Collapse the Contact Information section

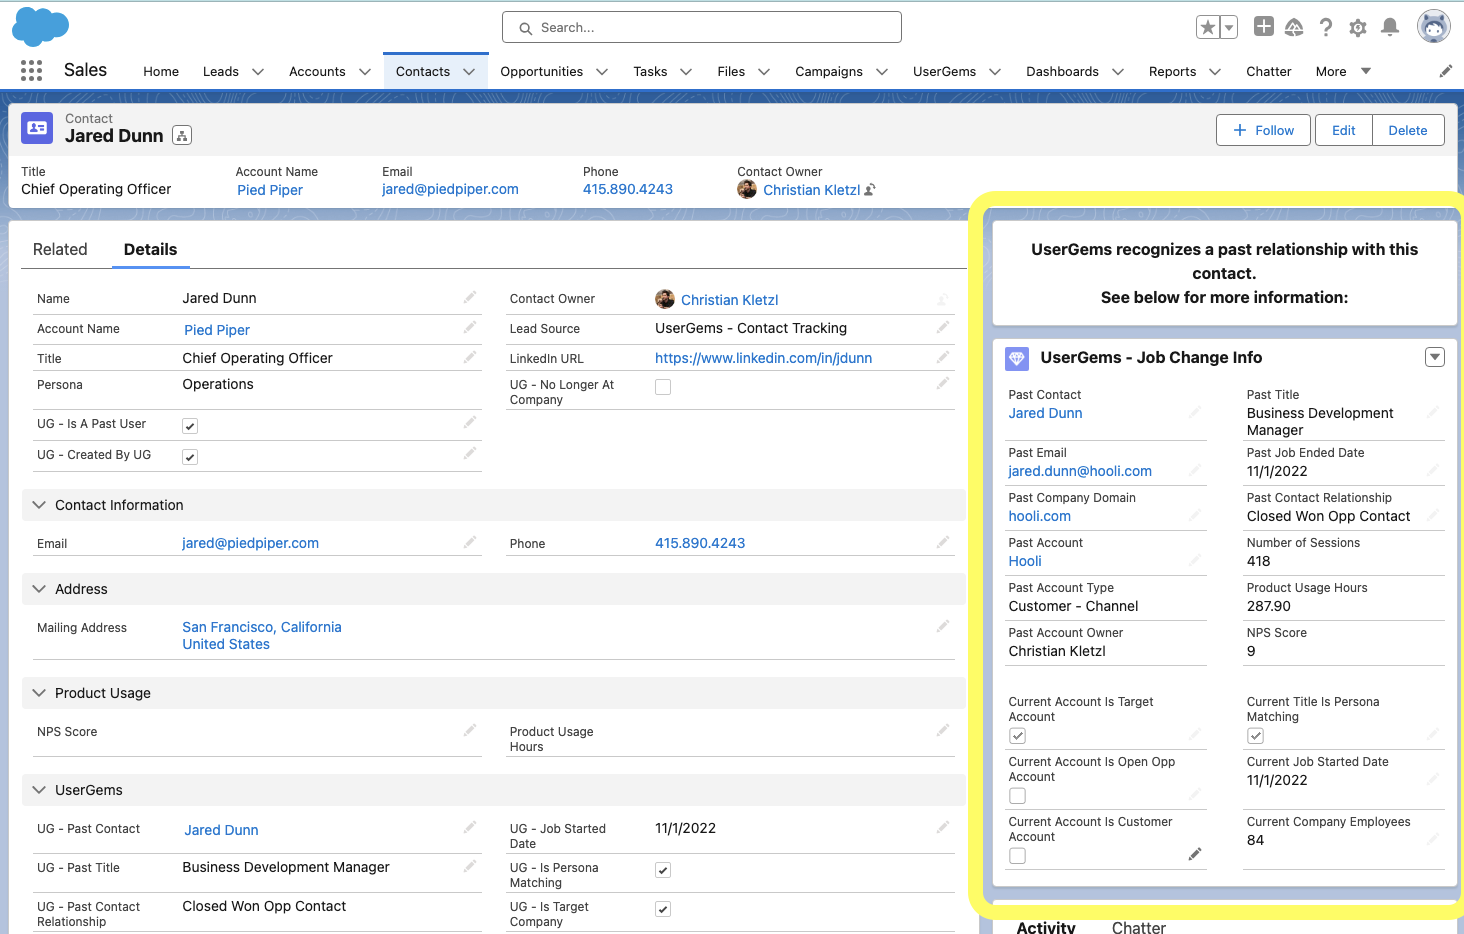[x=39, y=505]
